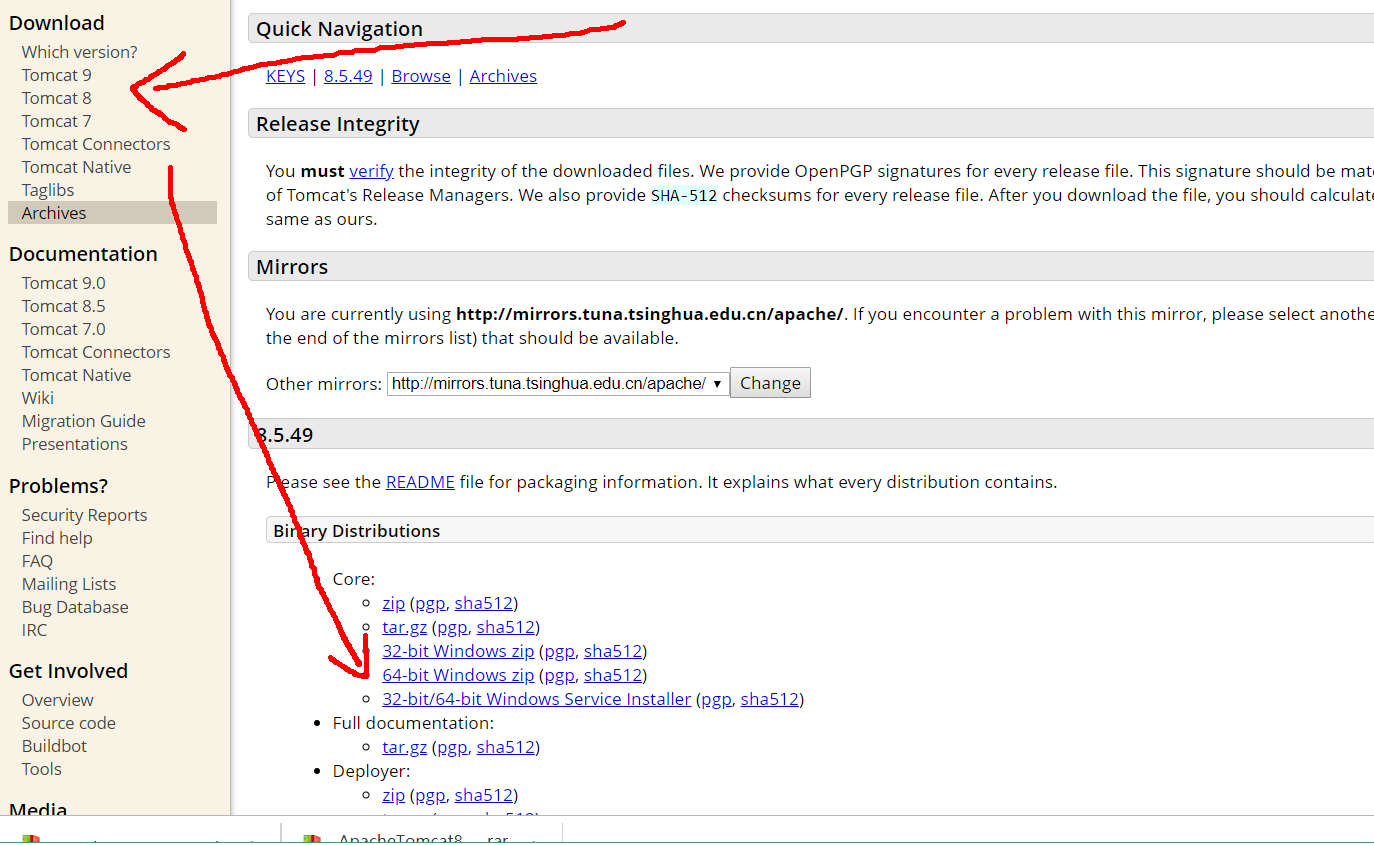Download the 32-bit/64-bit Windows Service Installer
1374x845 pixels.
pyautogui.click(x=537, y=699)
